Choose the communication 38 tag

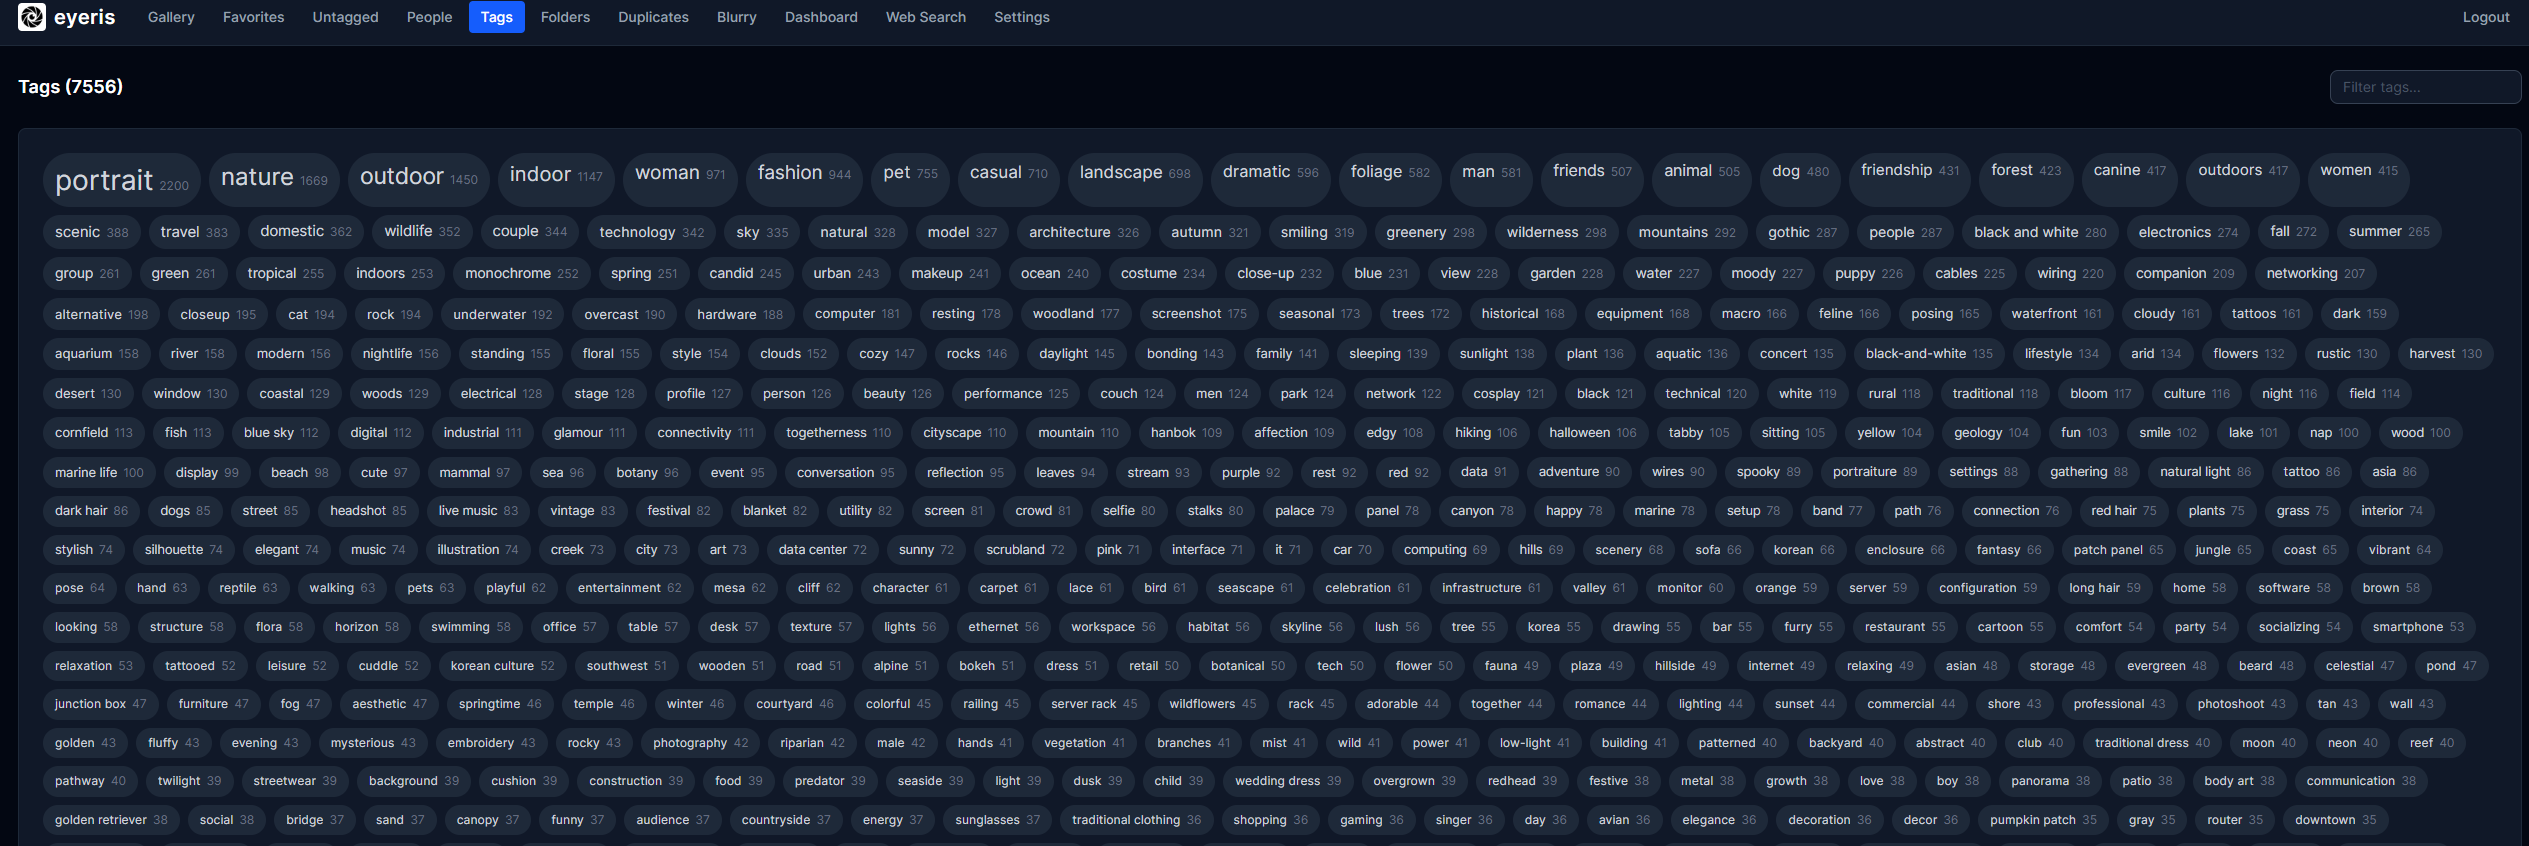[x=2360, y=781]
